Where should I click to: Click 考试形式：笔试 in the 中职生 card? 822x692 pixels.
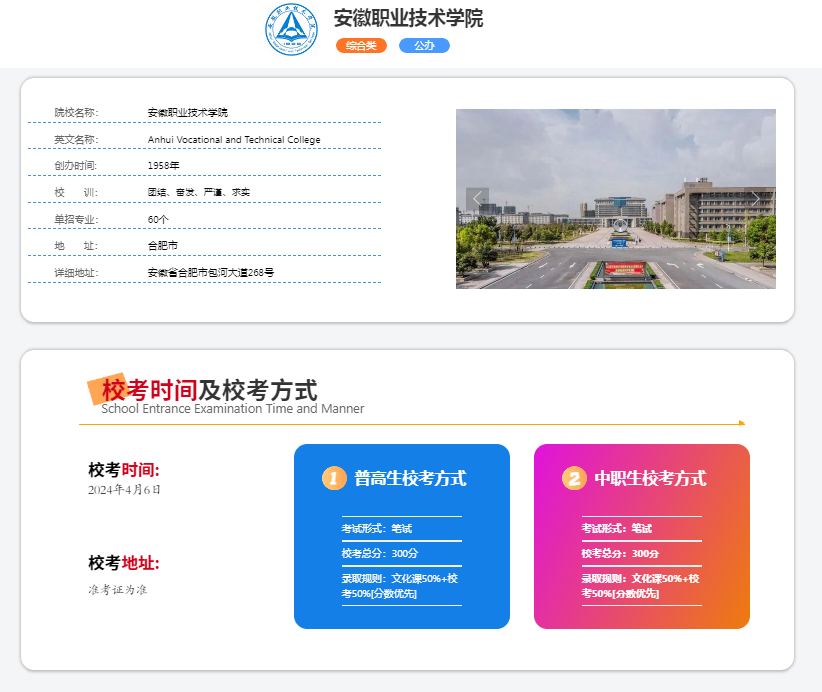[x=617, y=528]
